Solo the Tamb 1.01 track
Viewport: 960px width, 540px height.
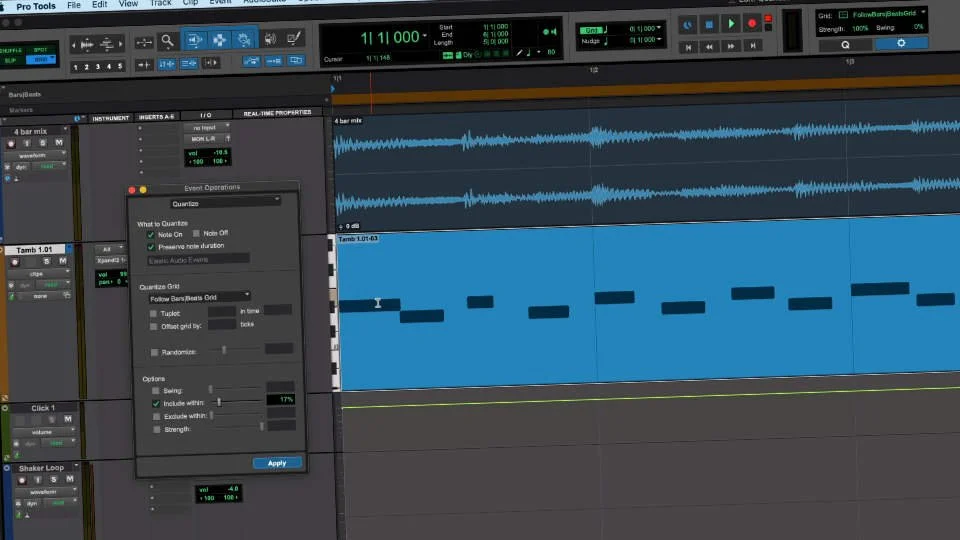47,261
